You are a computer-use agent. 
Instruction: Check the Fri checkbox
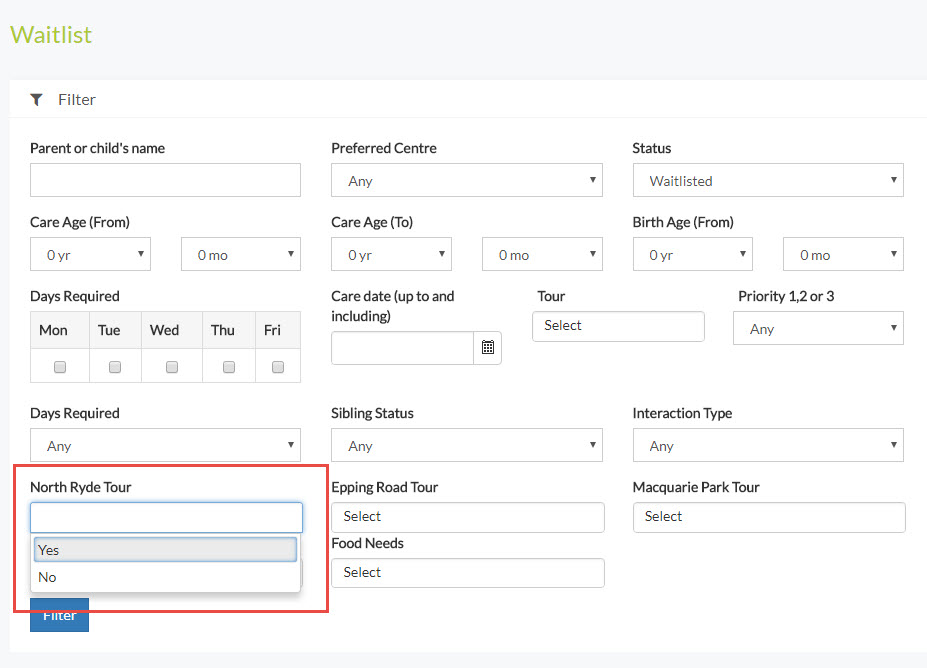click(278, 367)
